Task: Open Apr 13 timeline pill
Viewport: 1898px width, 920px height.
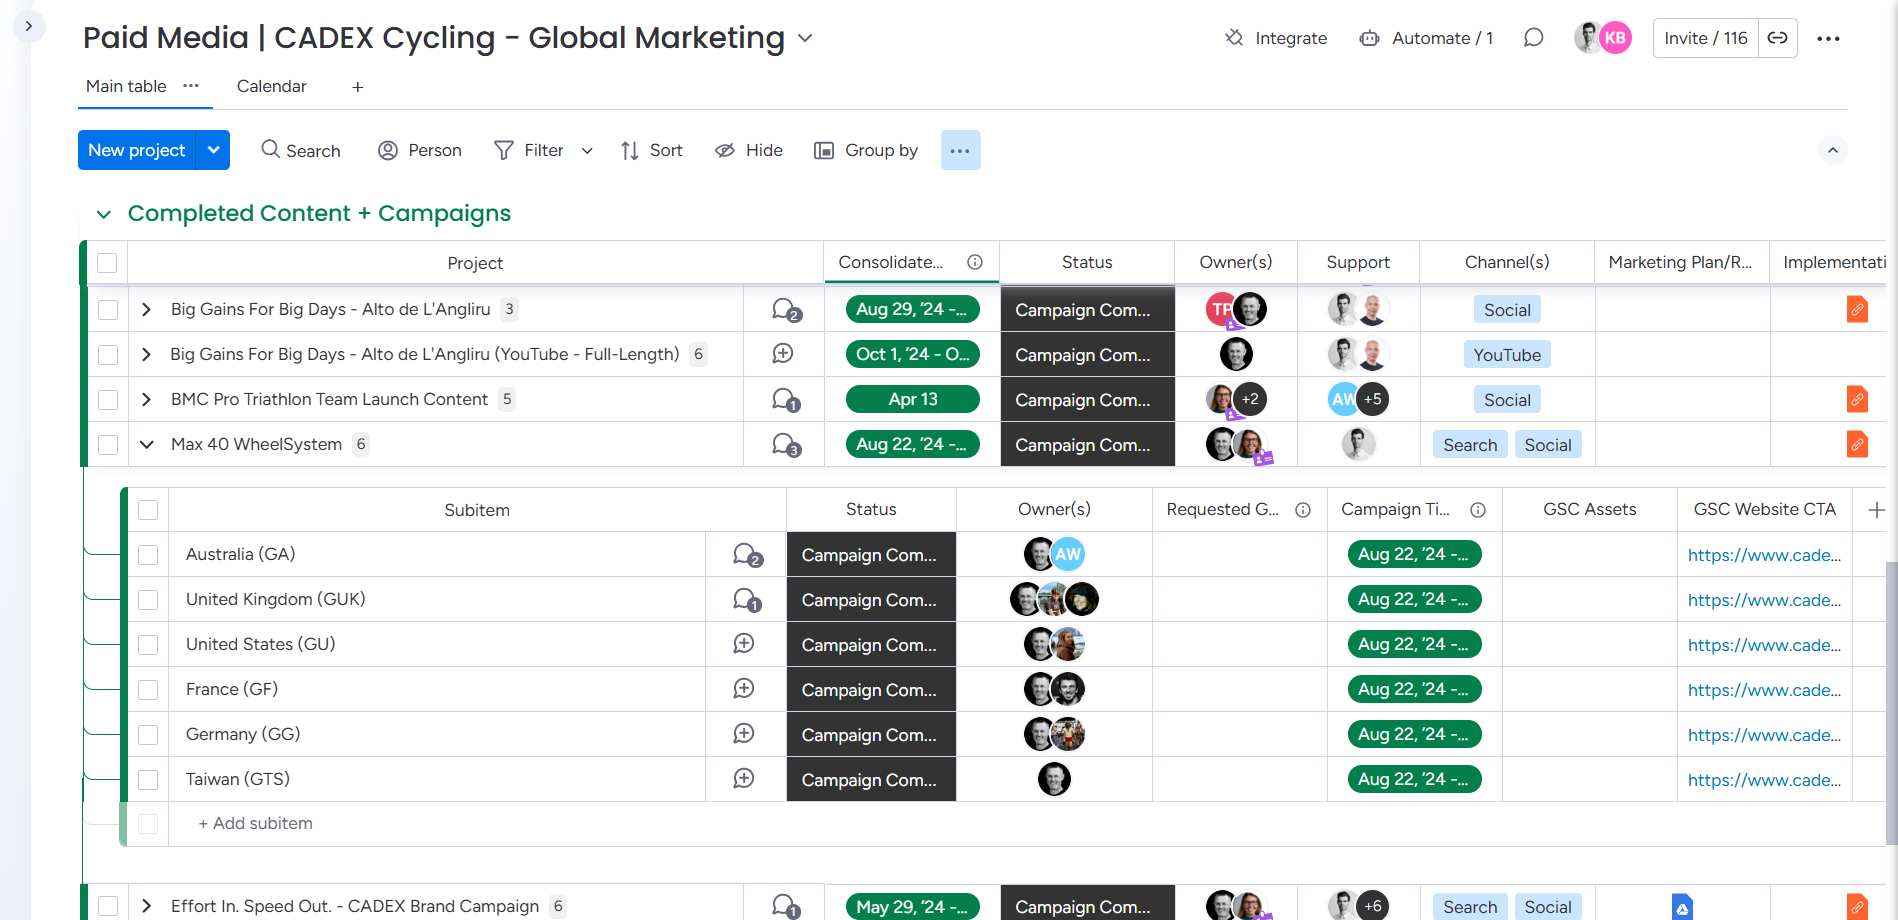Action: coord(912,399)
